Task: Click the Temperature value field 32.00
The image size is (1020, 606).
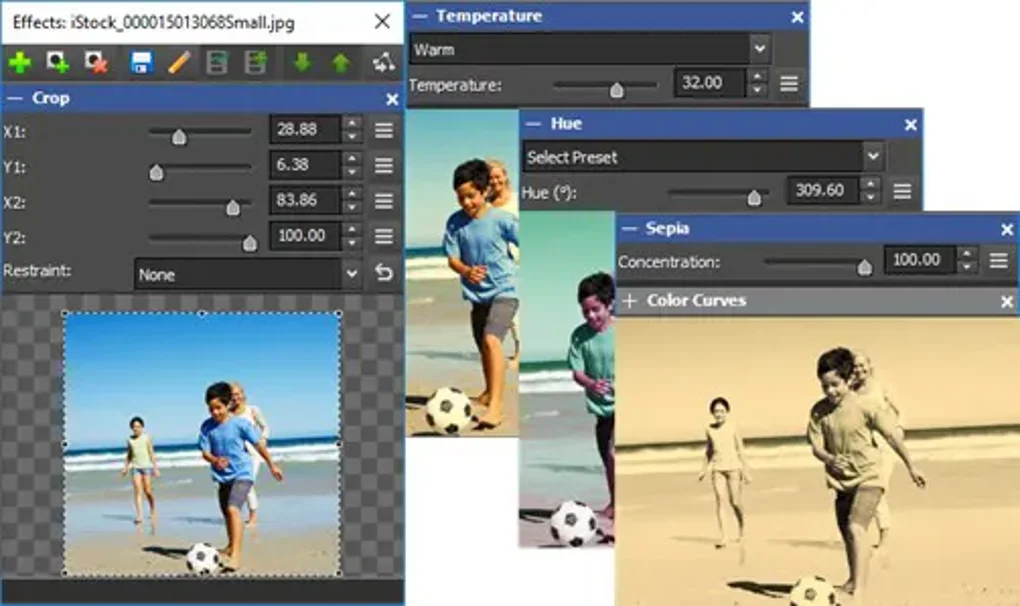Action: (710, 83)
